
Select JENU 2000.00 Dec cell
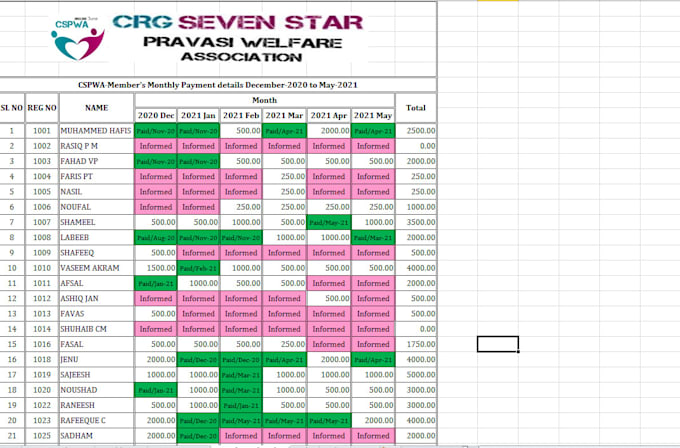pyautogui.click(x=156, y=360)
